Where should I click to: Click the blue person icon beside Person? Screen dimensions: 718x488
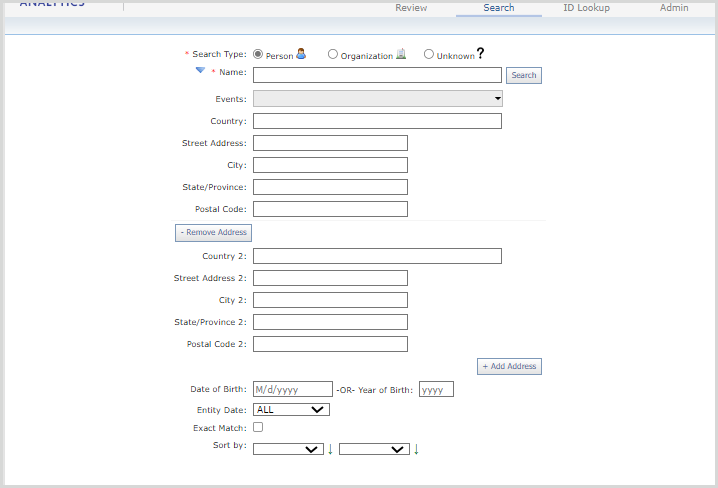tap(301, 54)
